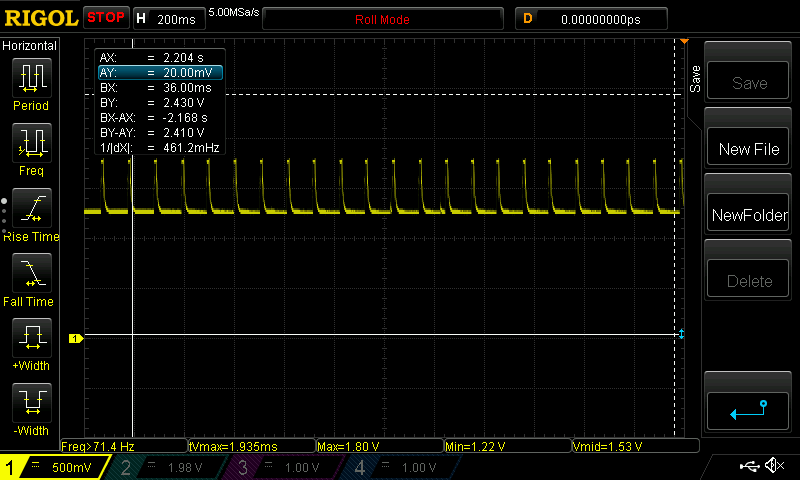
Task: Select the 200ms horizontal timebase field
Action: point(169,19)
